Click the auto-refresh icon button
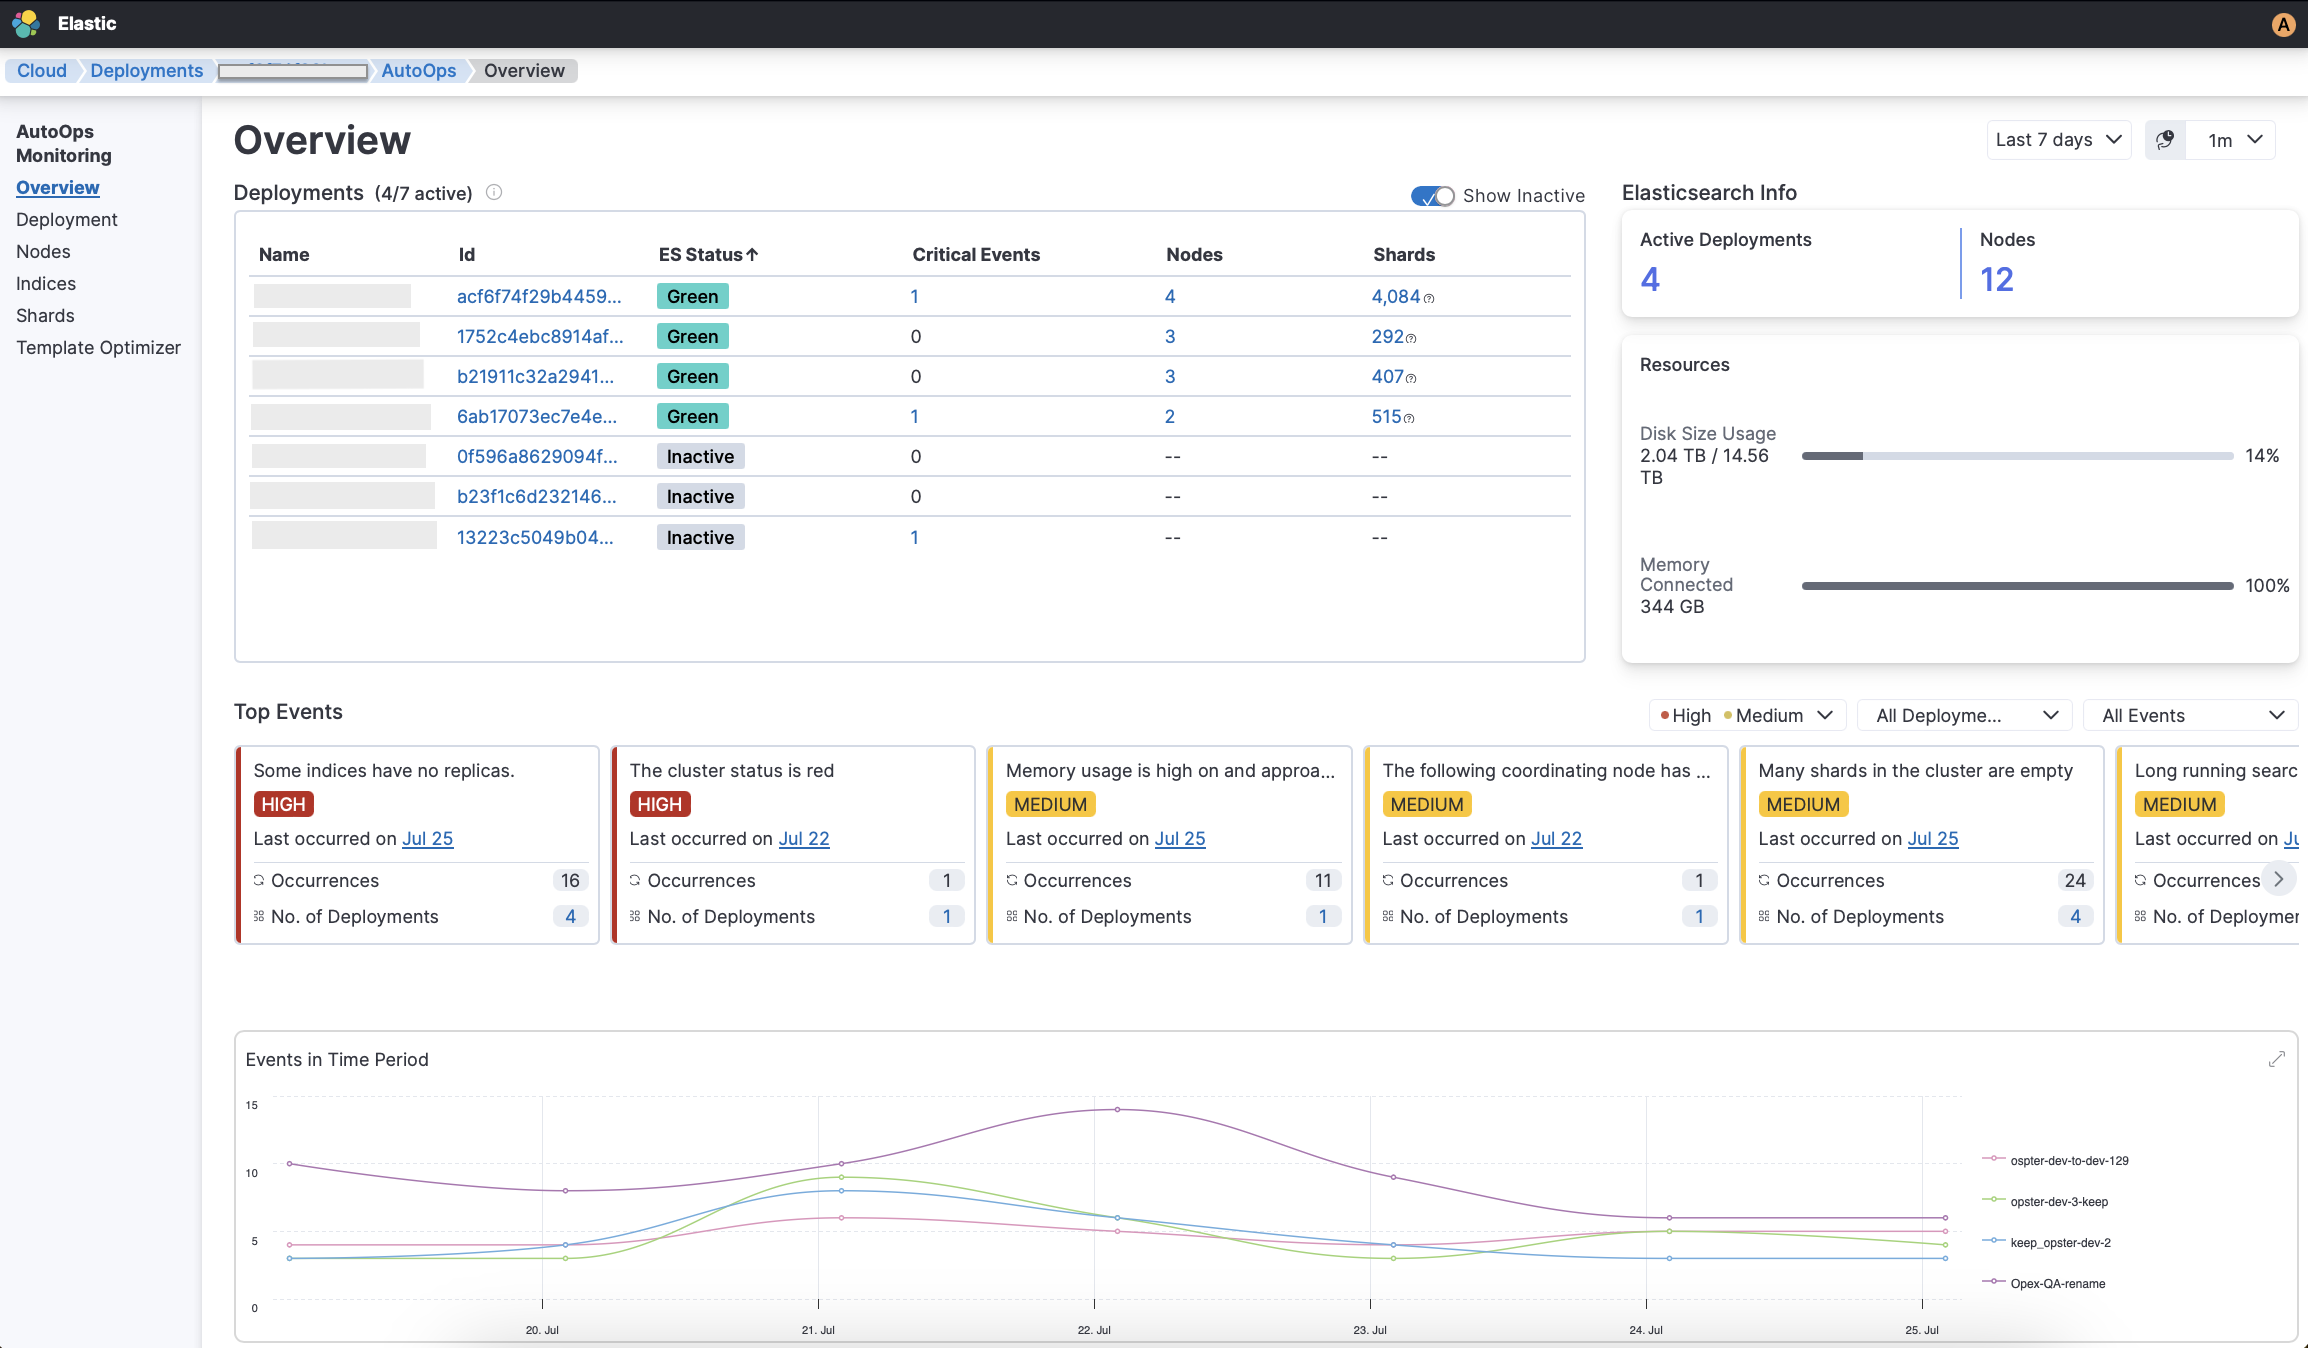The image size is (2308, 1348). pos(2165,140)
